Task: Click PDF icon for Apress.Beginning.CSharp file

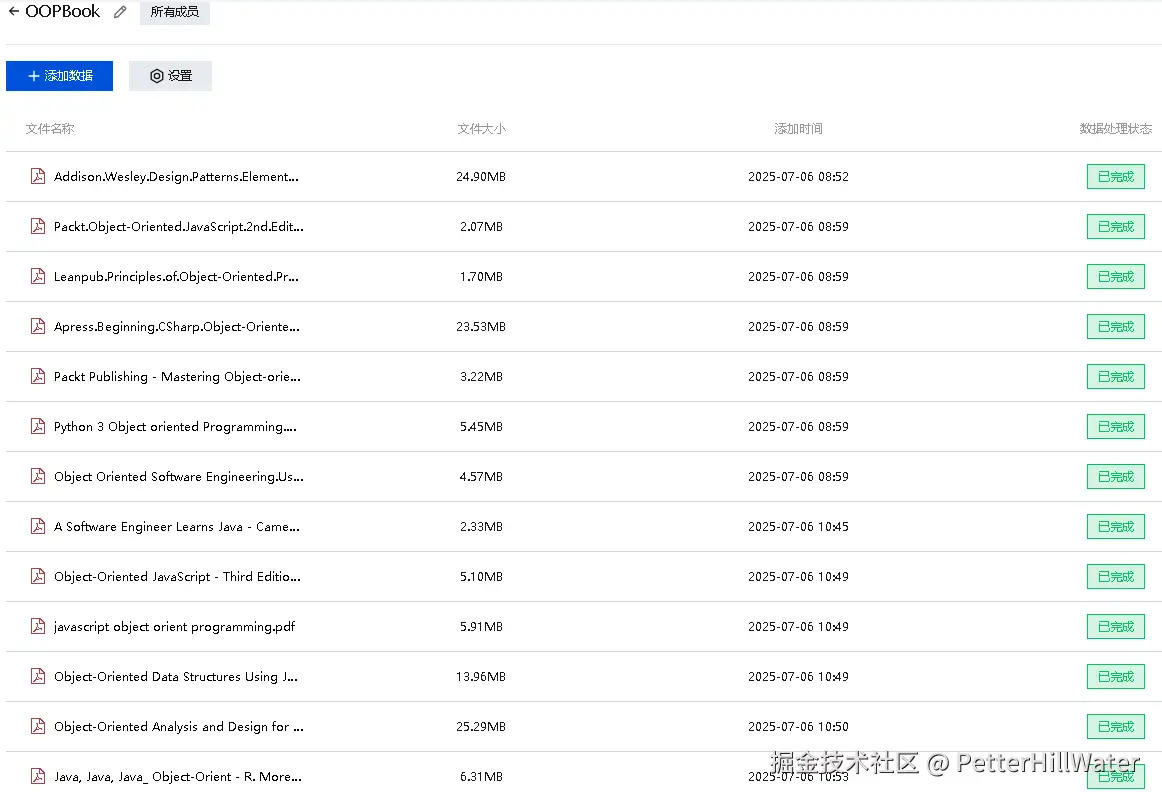Action: click(38, 326)
